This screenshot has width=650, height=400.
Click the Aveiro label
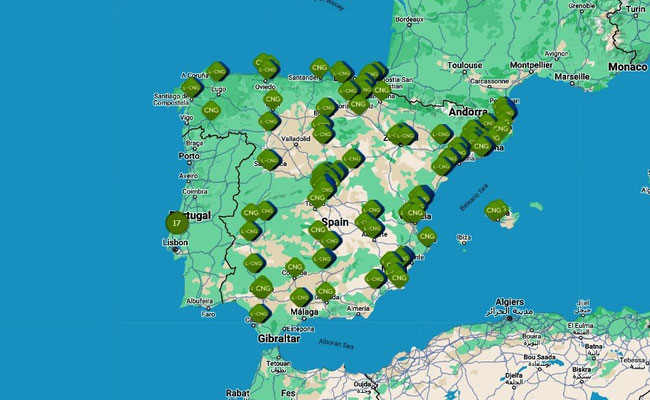pyautogui.click(x=188, y=176)
